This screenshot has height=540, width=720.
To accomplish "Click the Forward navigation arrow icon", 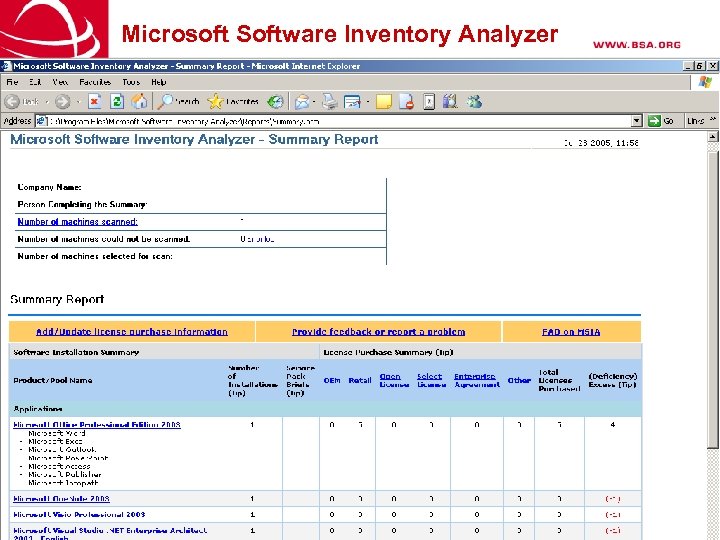I will coord(63,101).
